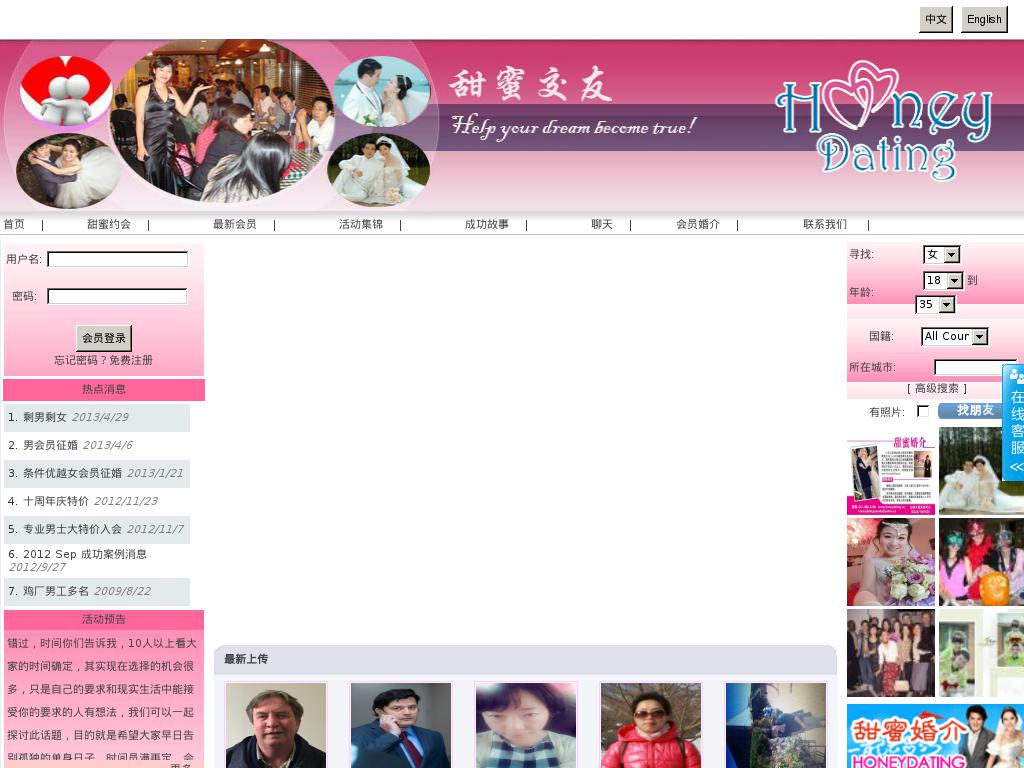Open news item 2012 Sep 成功案例消息
The height and width of the screenshot is (768, 1024).
pyautogui.click(x=85, y=554)
